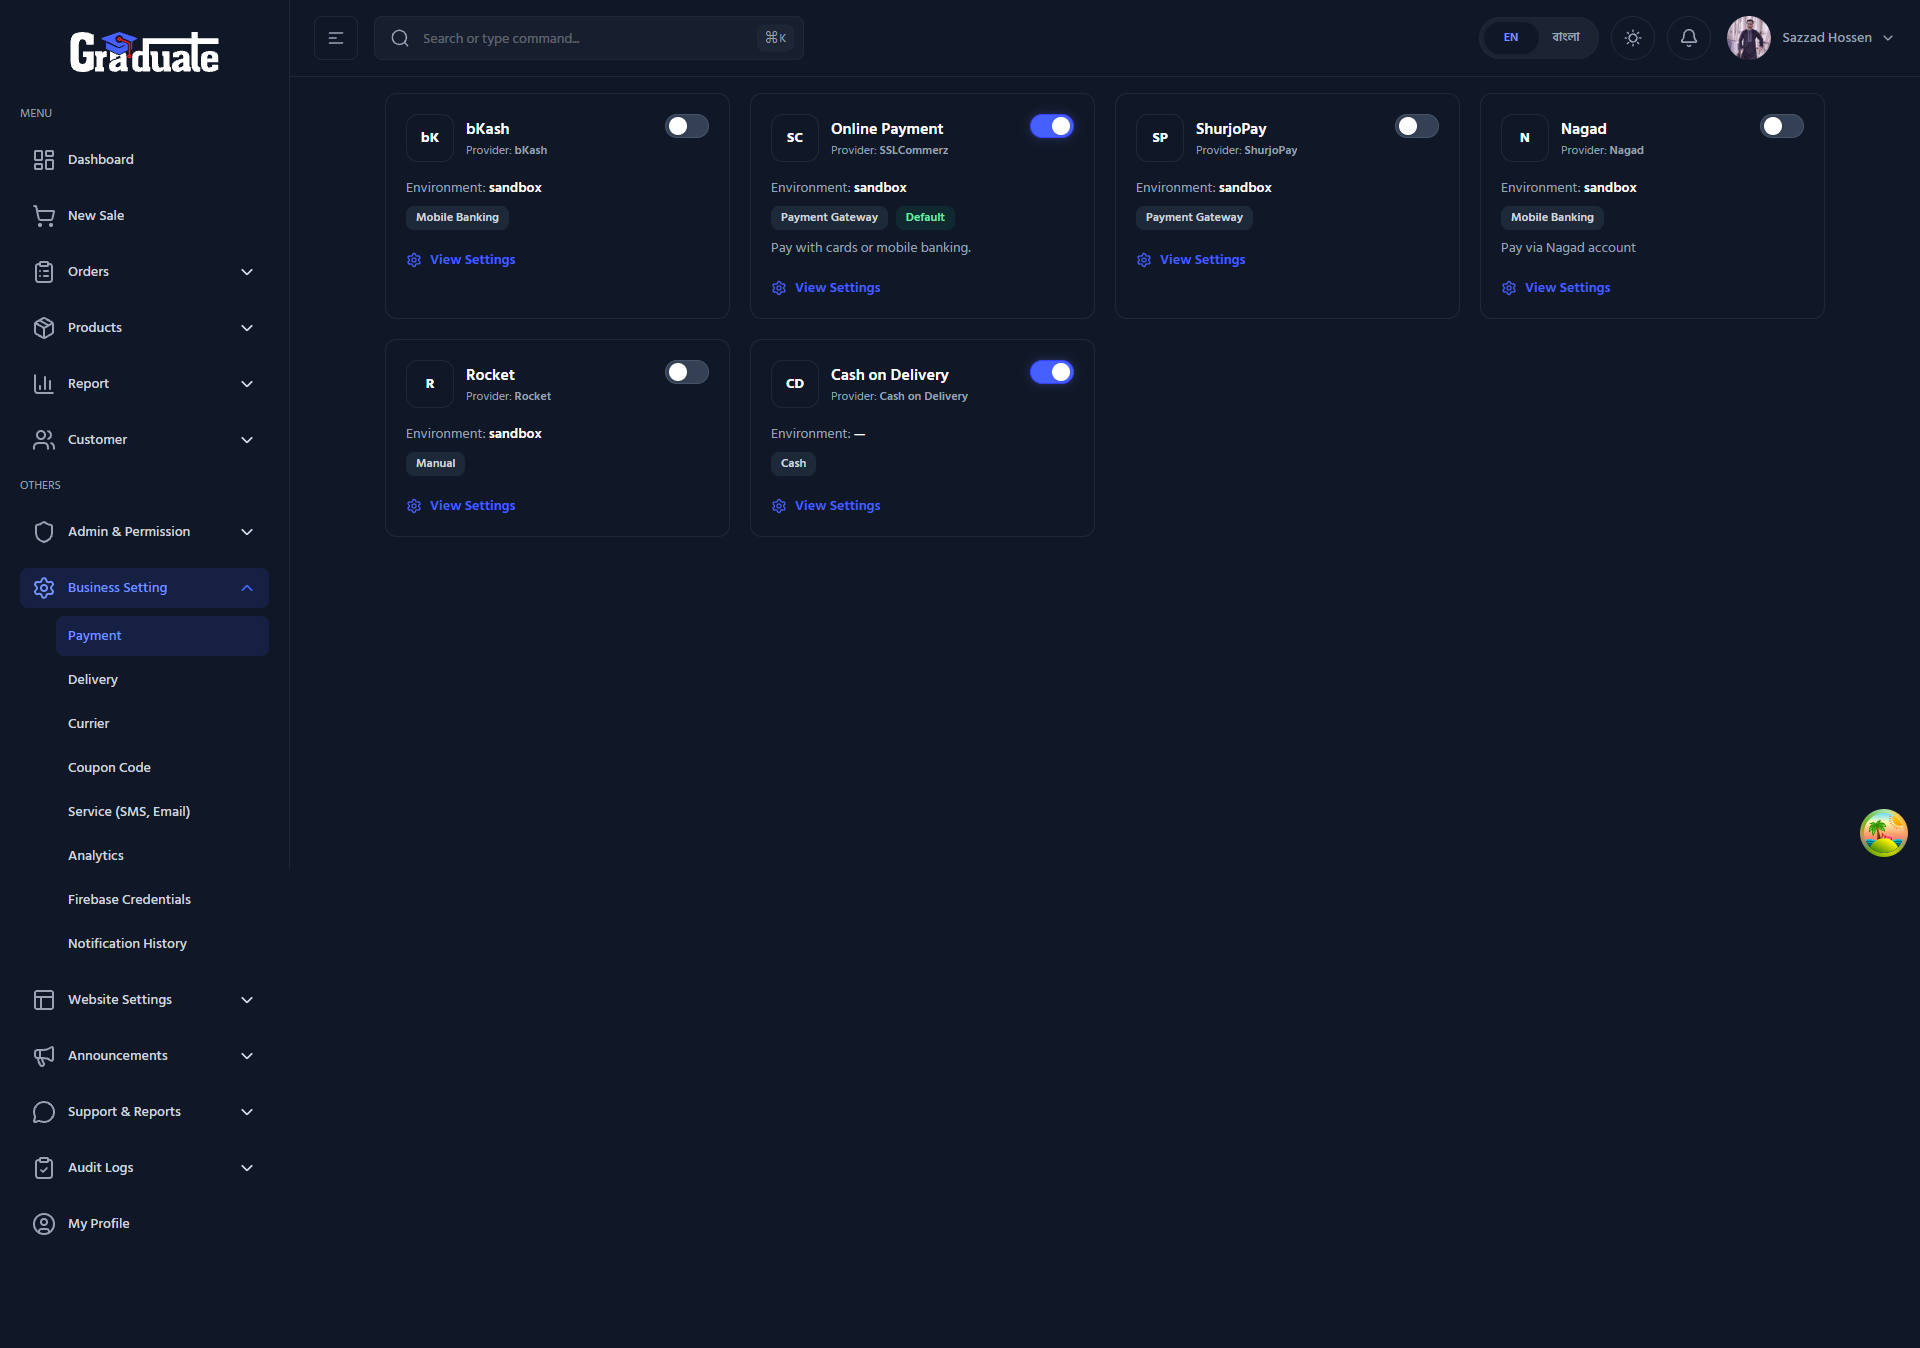Click the Customer people icon
This screenshot has height=1348, width=1920.
44,440
